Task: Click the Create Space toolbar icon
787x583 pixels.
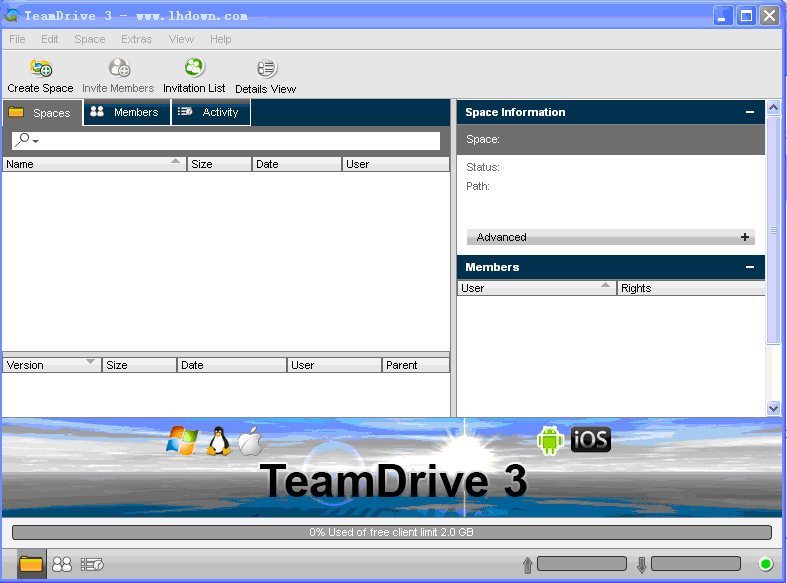Action: coord(41,68)
